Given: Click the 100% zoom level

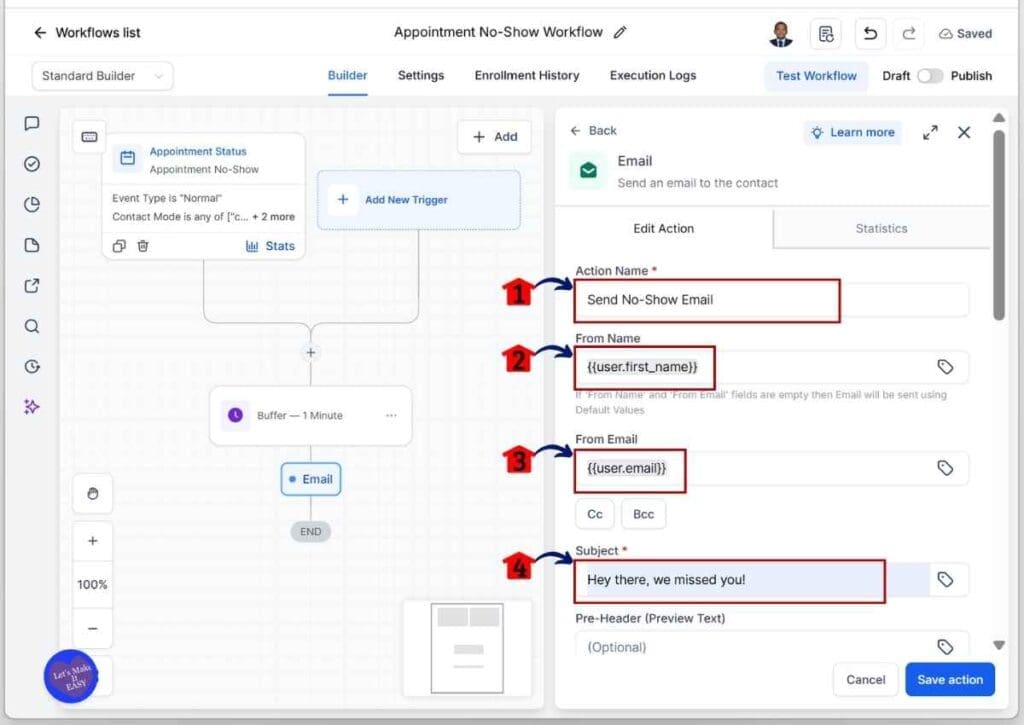Looking at the screenshot, I should 93,585.
